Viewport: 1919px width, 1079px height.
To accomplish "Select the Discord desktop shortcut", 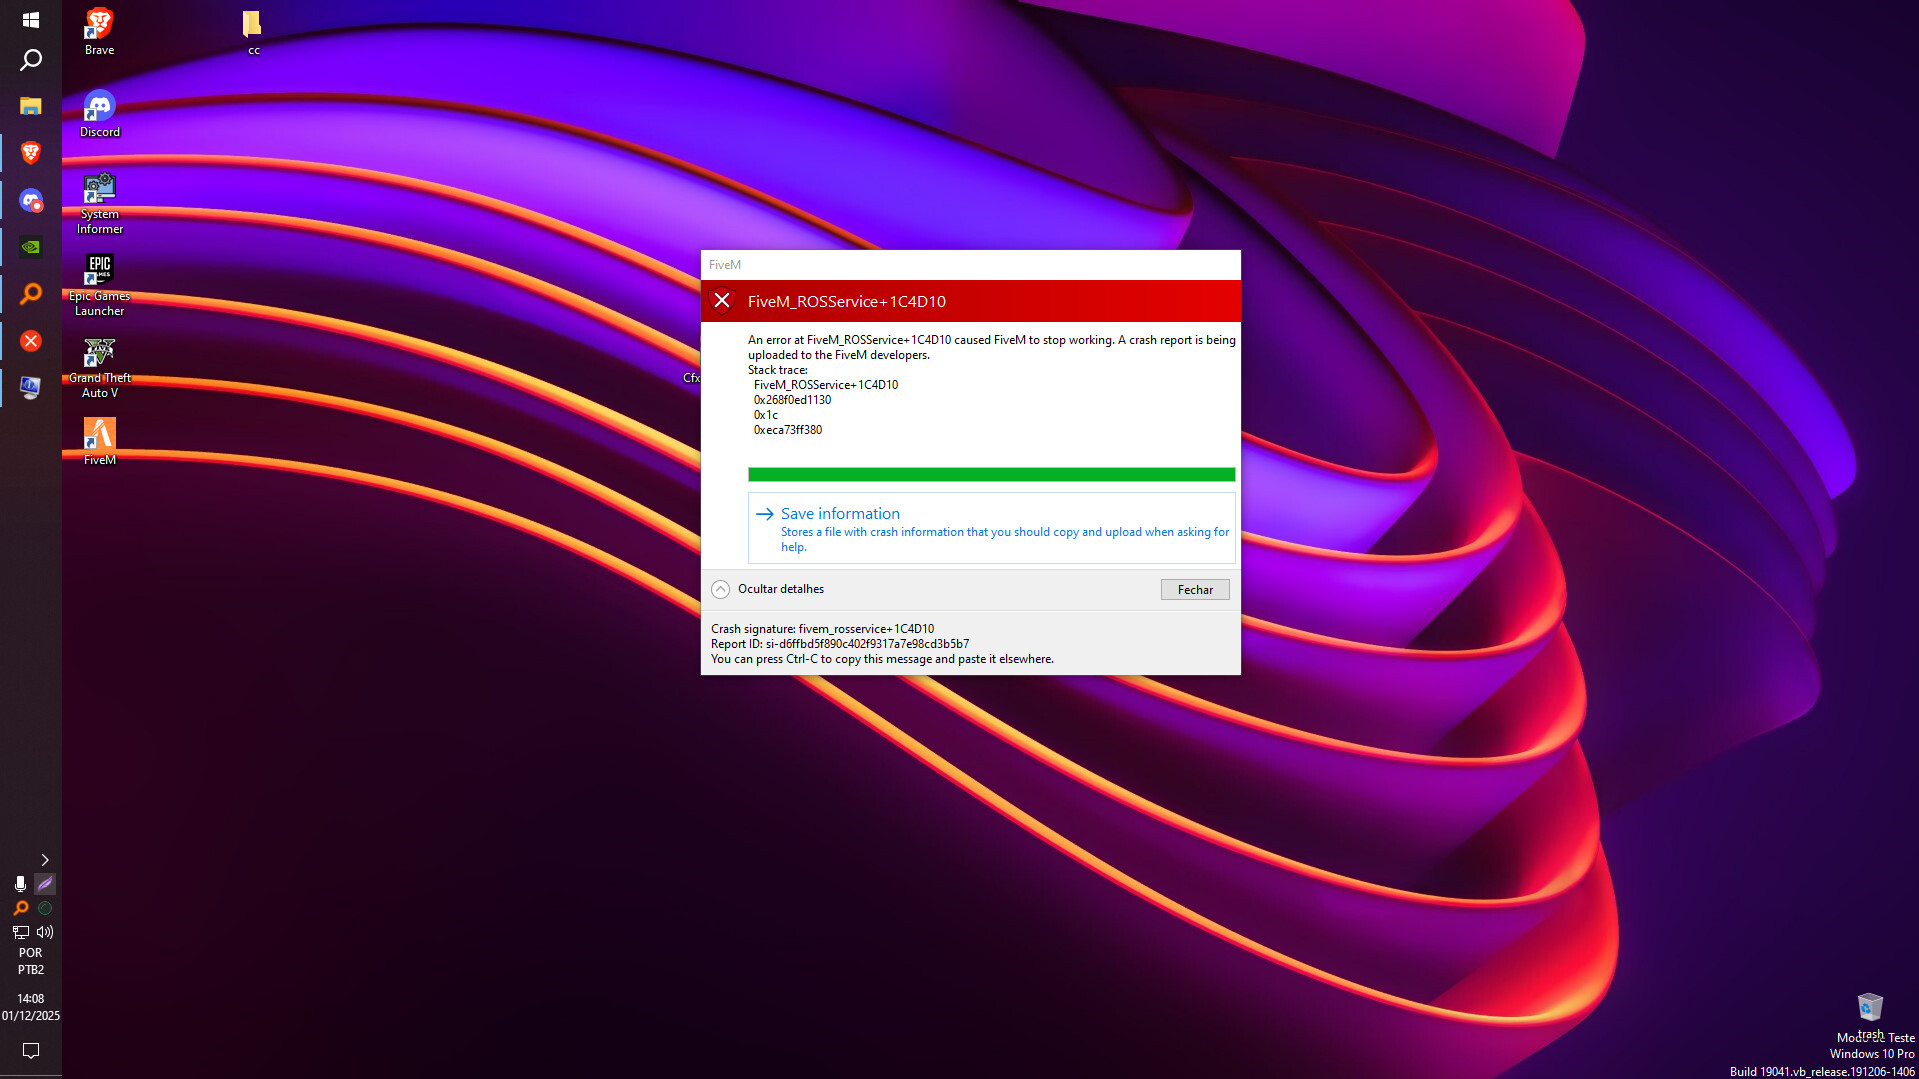I will click(x=99, y=114).
